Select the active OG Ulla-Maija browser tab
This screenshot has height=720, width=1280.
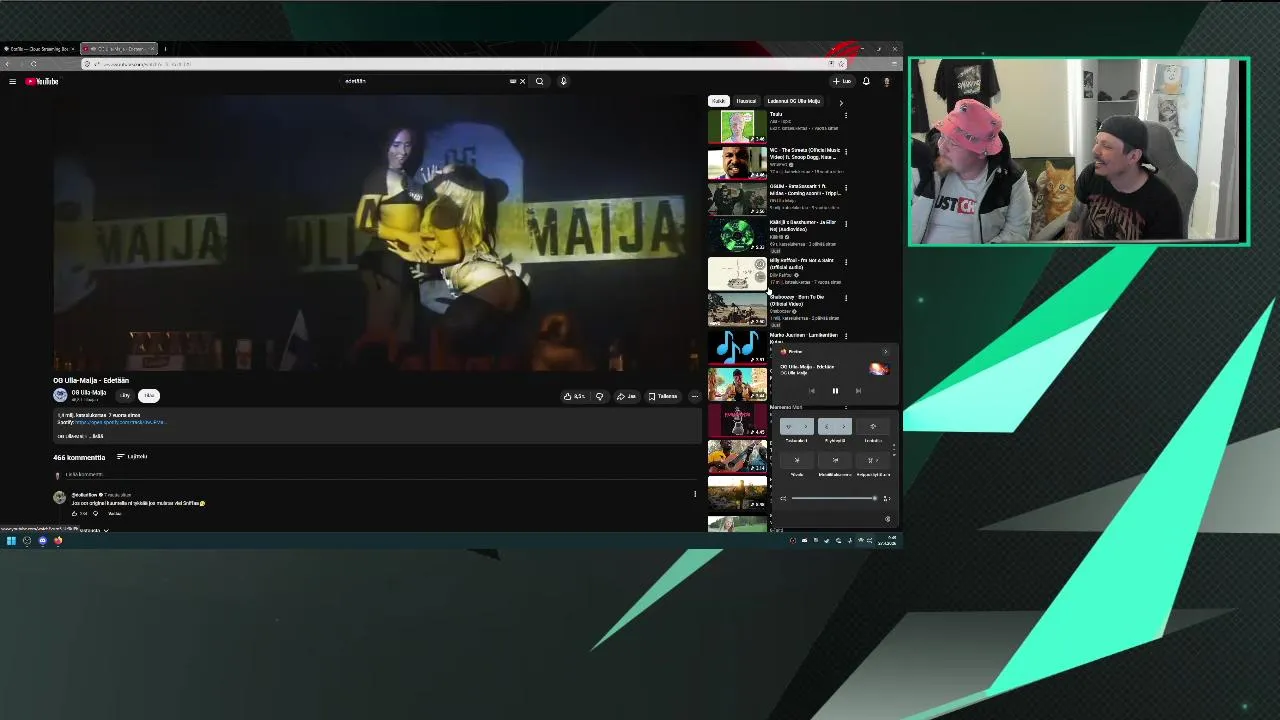point(118,48)
